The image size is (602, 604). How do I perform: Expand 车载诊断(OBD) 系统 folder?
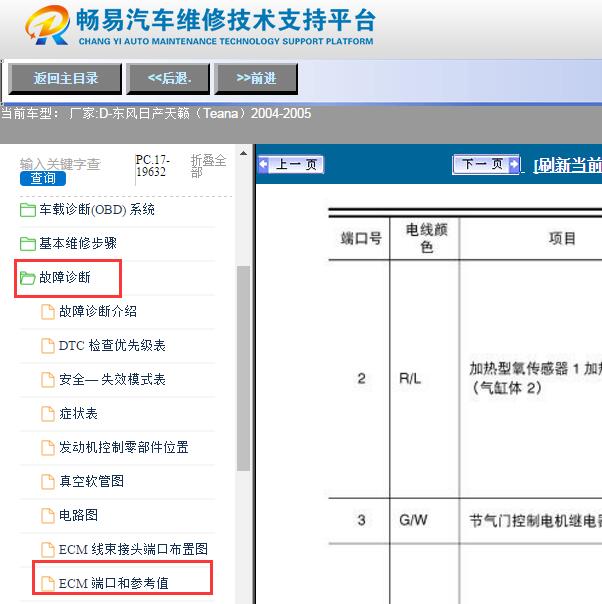[97, 210]
